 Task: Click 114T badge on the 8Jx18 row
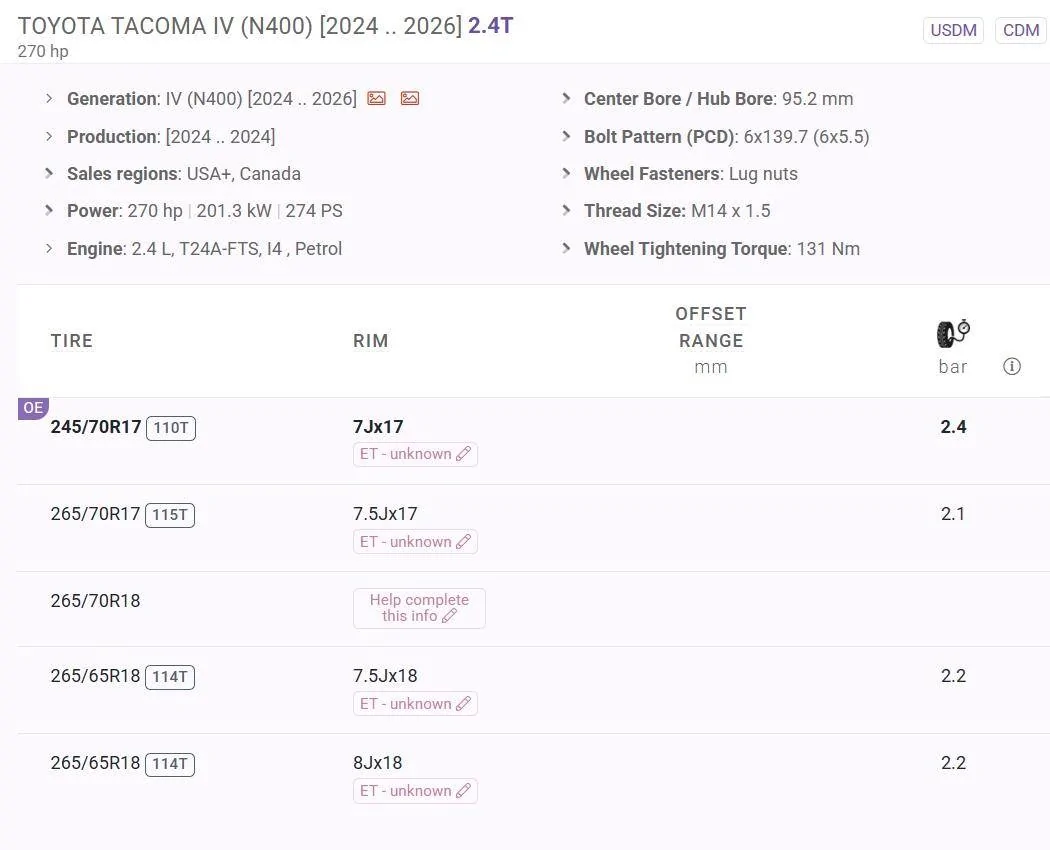coord(170,764)
